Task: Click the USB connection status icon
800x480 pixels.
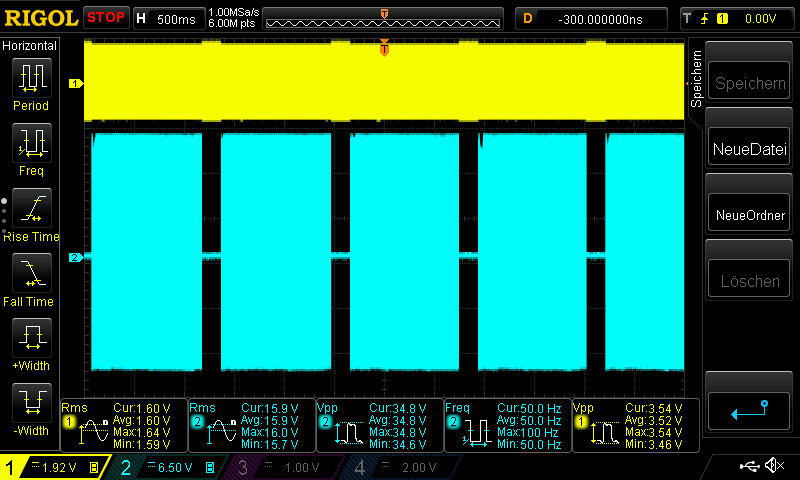Action: pos(749,466)
